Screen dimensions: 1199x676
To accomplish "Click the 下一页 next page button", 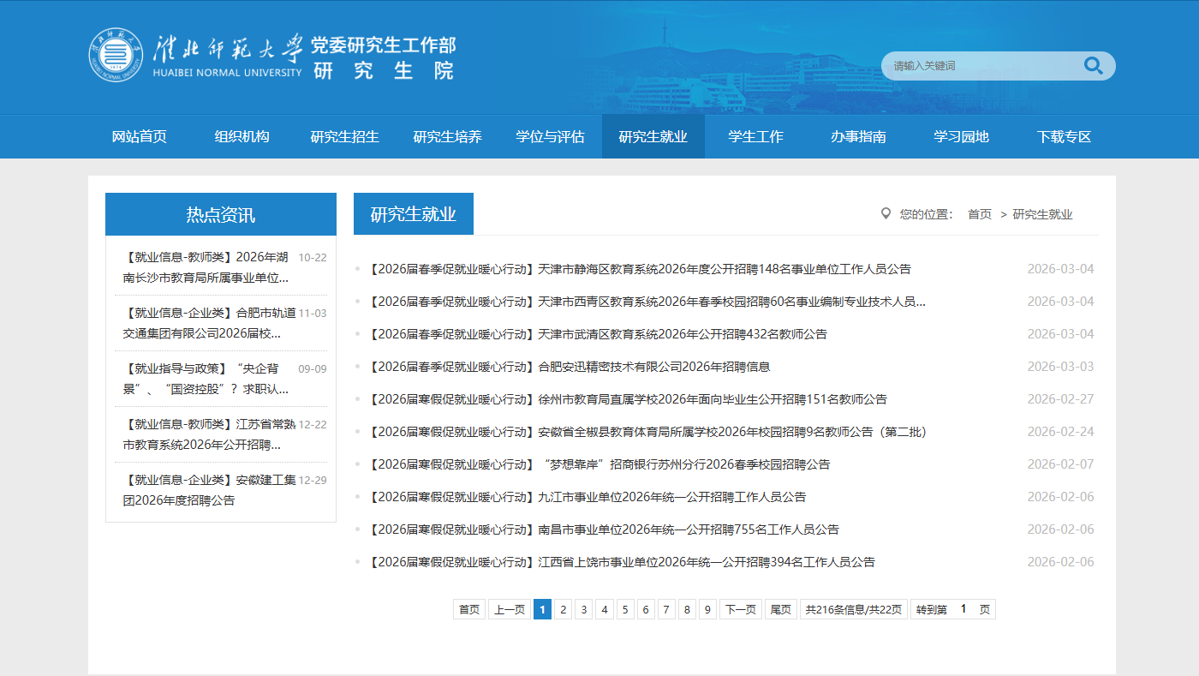I will 740,609.
